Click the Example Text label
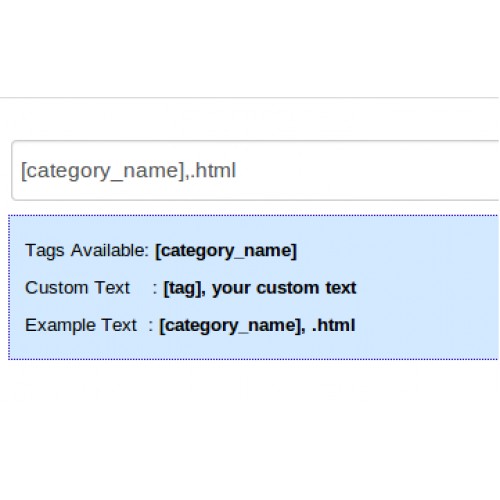The image size is (500, 500). pyautogui.click(x=81, y=325)
